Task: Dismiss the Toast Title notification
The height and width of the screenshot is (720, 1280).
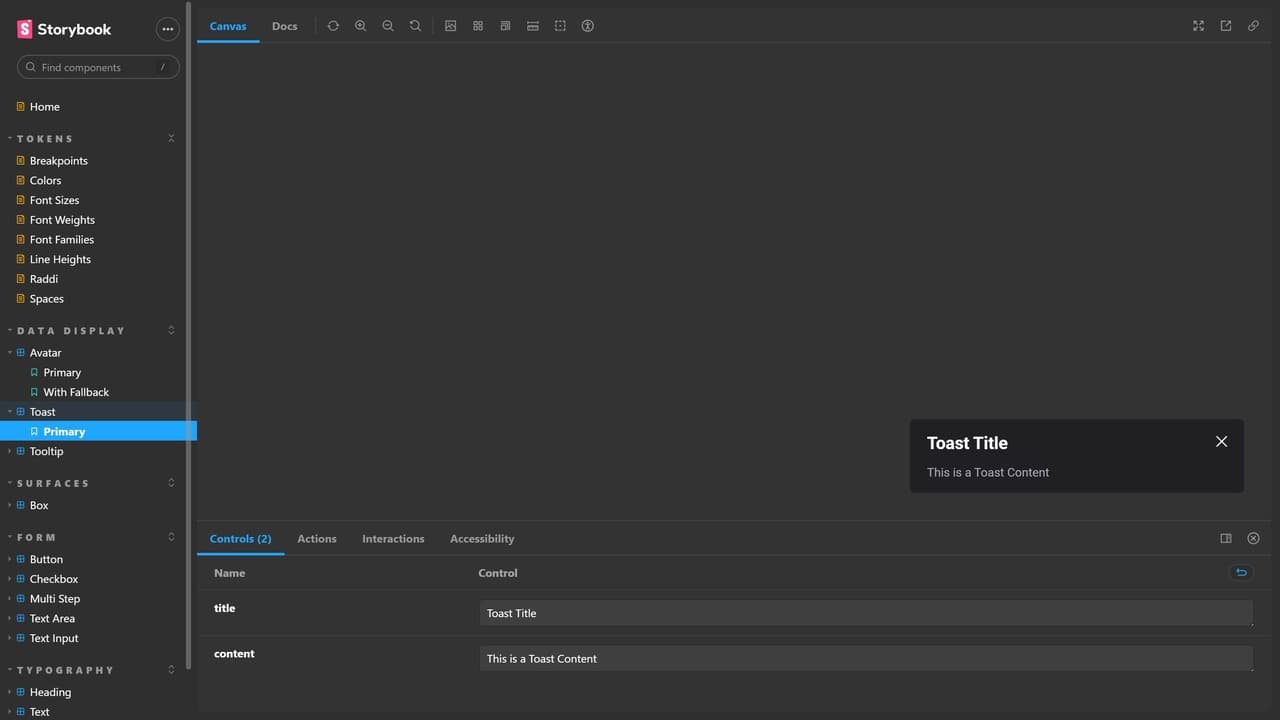Action: coord(1221,442)
